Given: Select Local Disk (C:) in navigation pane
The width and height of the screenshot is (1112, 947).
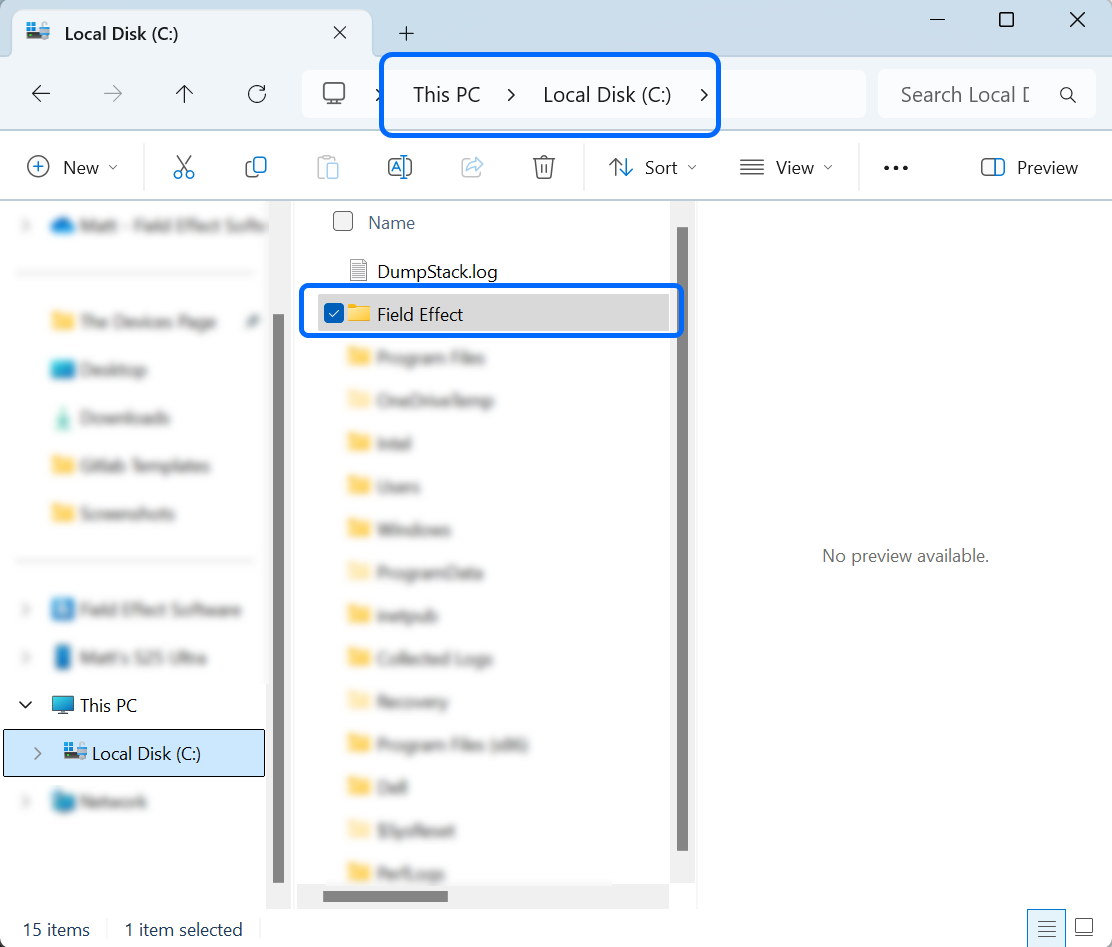Looking at the screenshot, I should click(x=134, y=753).
